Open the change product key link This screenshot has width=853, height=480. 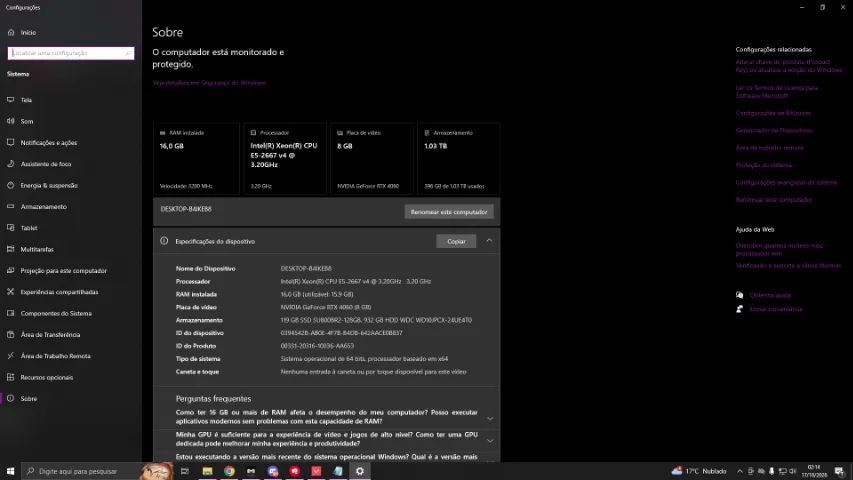tap(788, 66)
